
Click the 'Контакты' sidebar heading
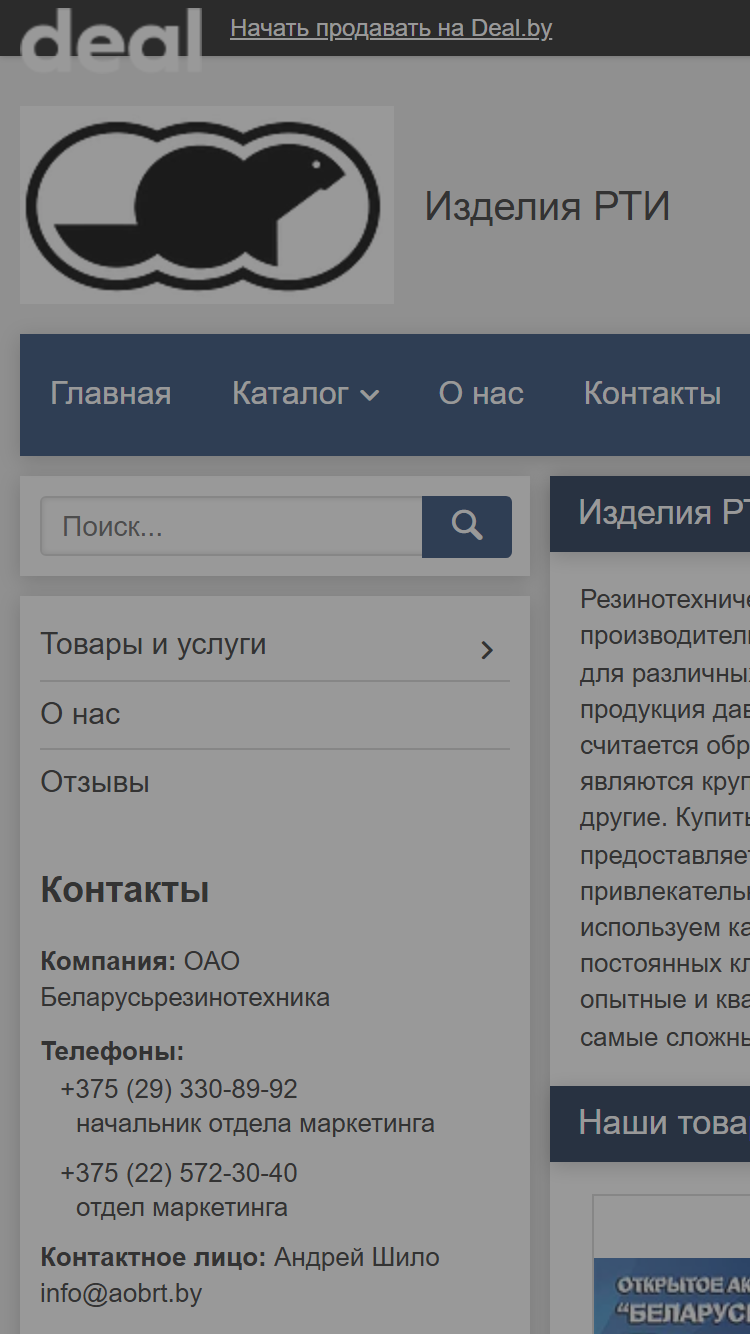tap(125, 890)
